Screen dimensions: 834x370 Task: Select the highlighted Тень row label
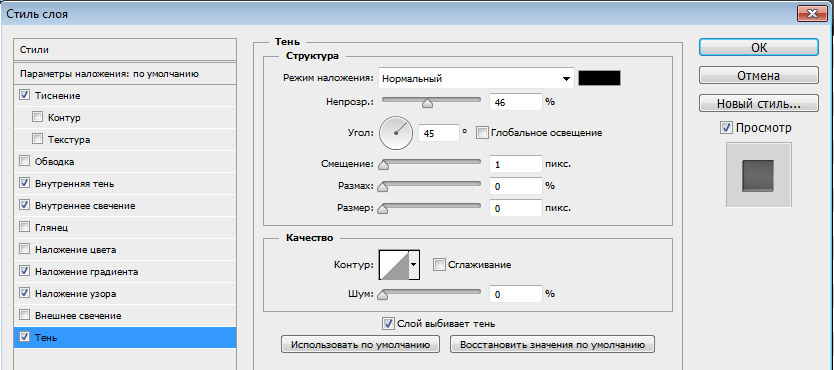pyautogui.click(x=46, y=338)
